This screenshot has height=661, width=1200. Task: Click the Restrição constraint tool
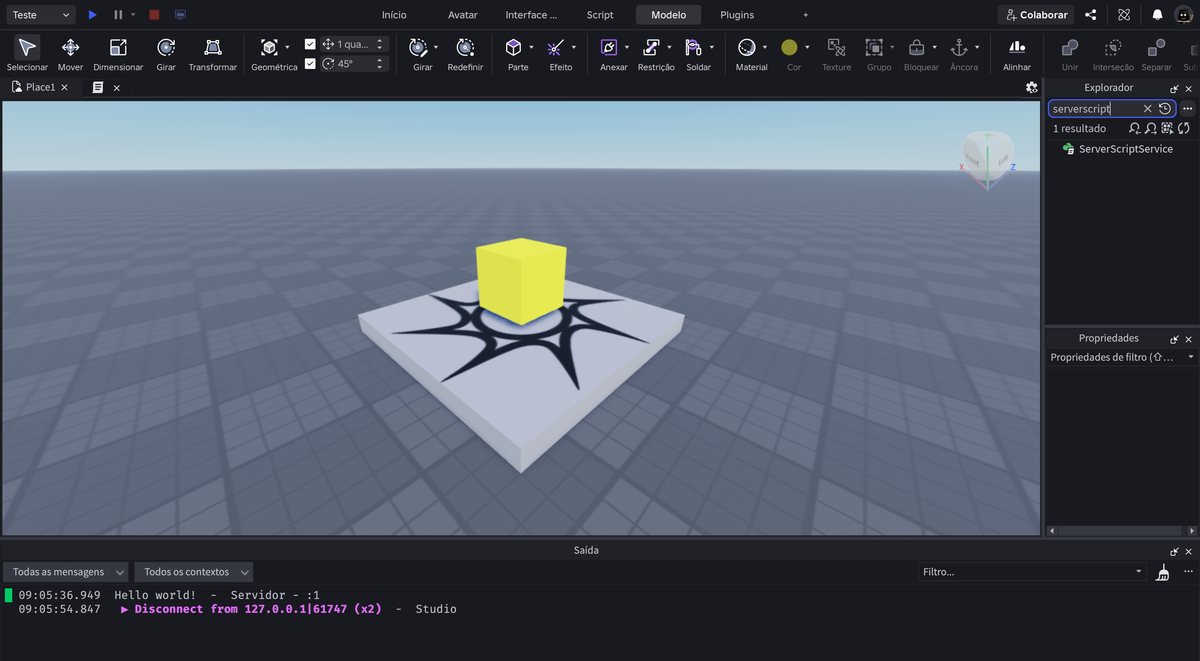(x=651, y=47)
